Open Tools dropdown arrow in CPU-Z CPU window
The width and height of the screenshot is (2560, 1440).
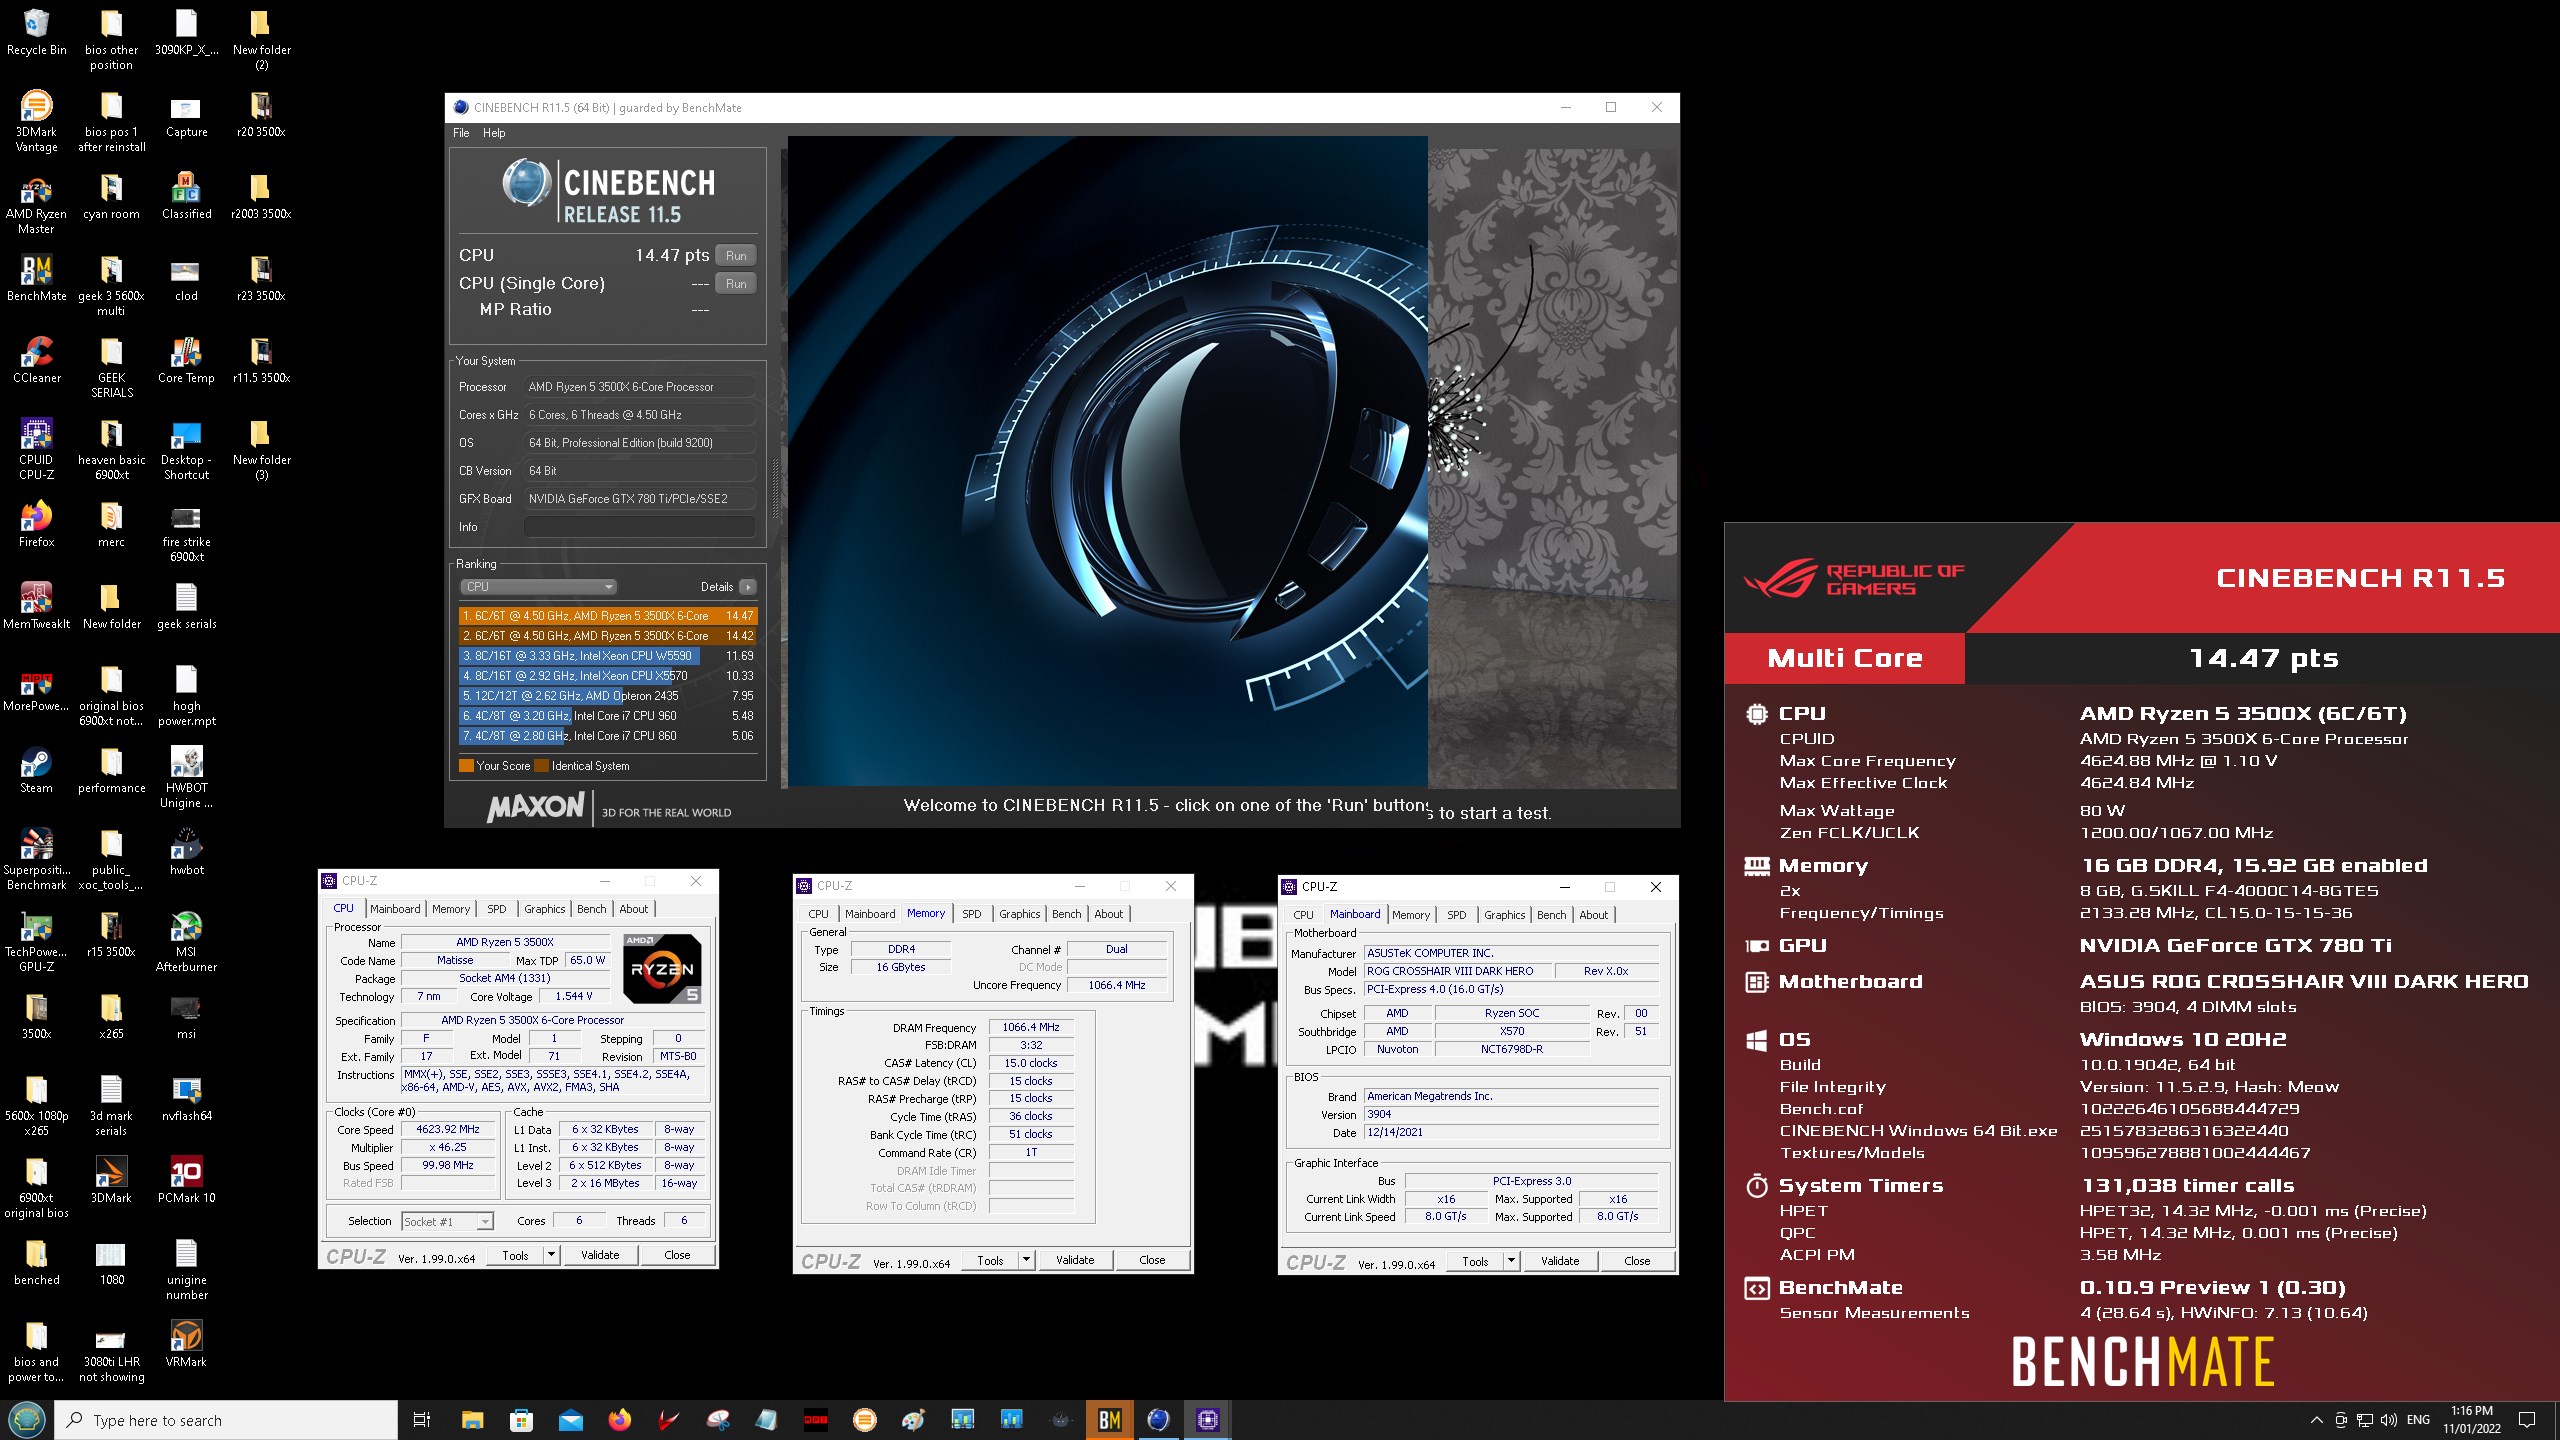point(549,1255)
